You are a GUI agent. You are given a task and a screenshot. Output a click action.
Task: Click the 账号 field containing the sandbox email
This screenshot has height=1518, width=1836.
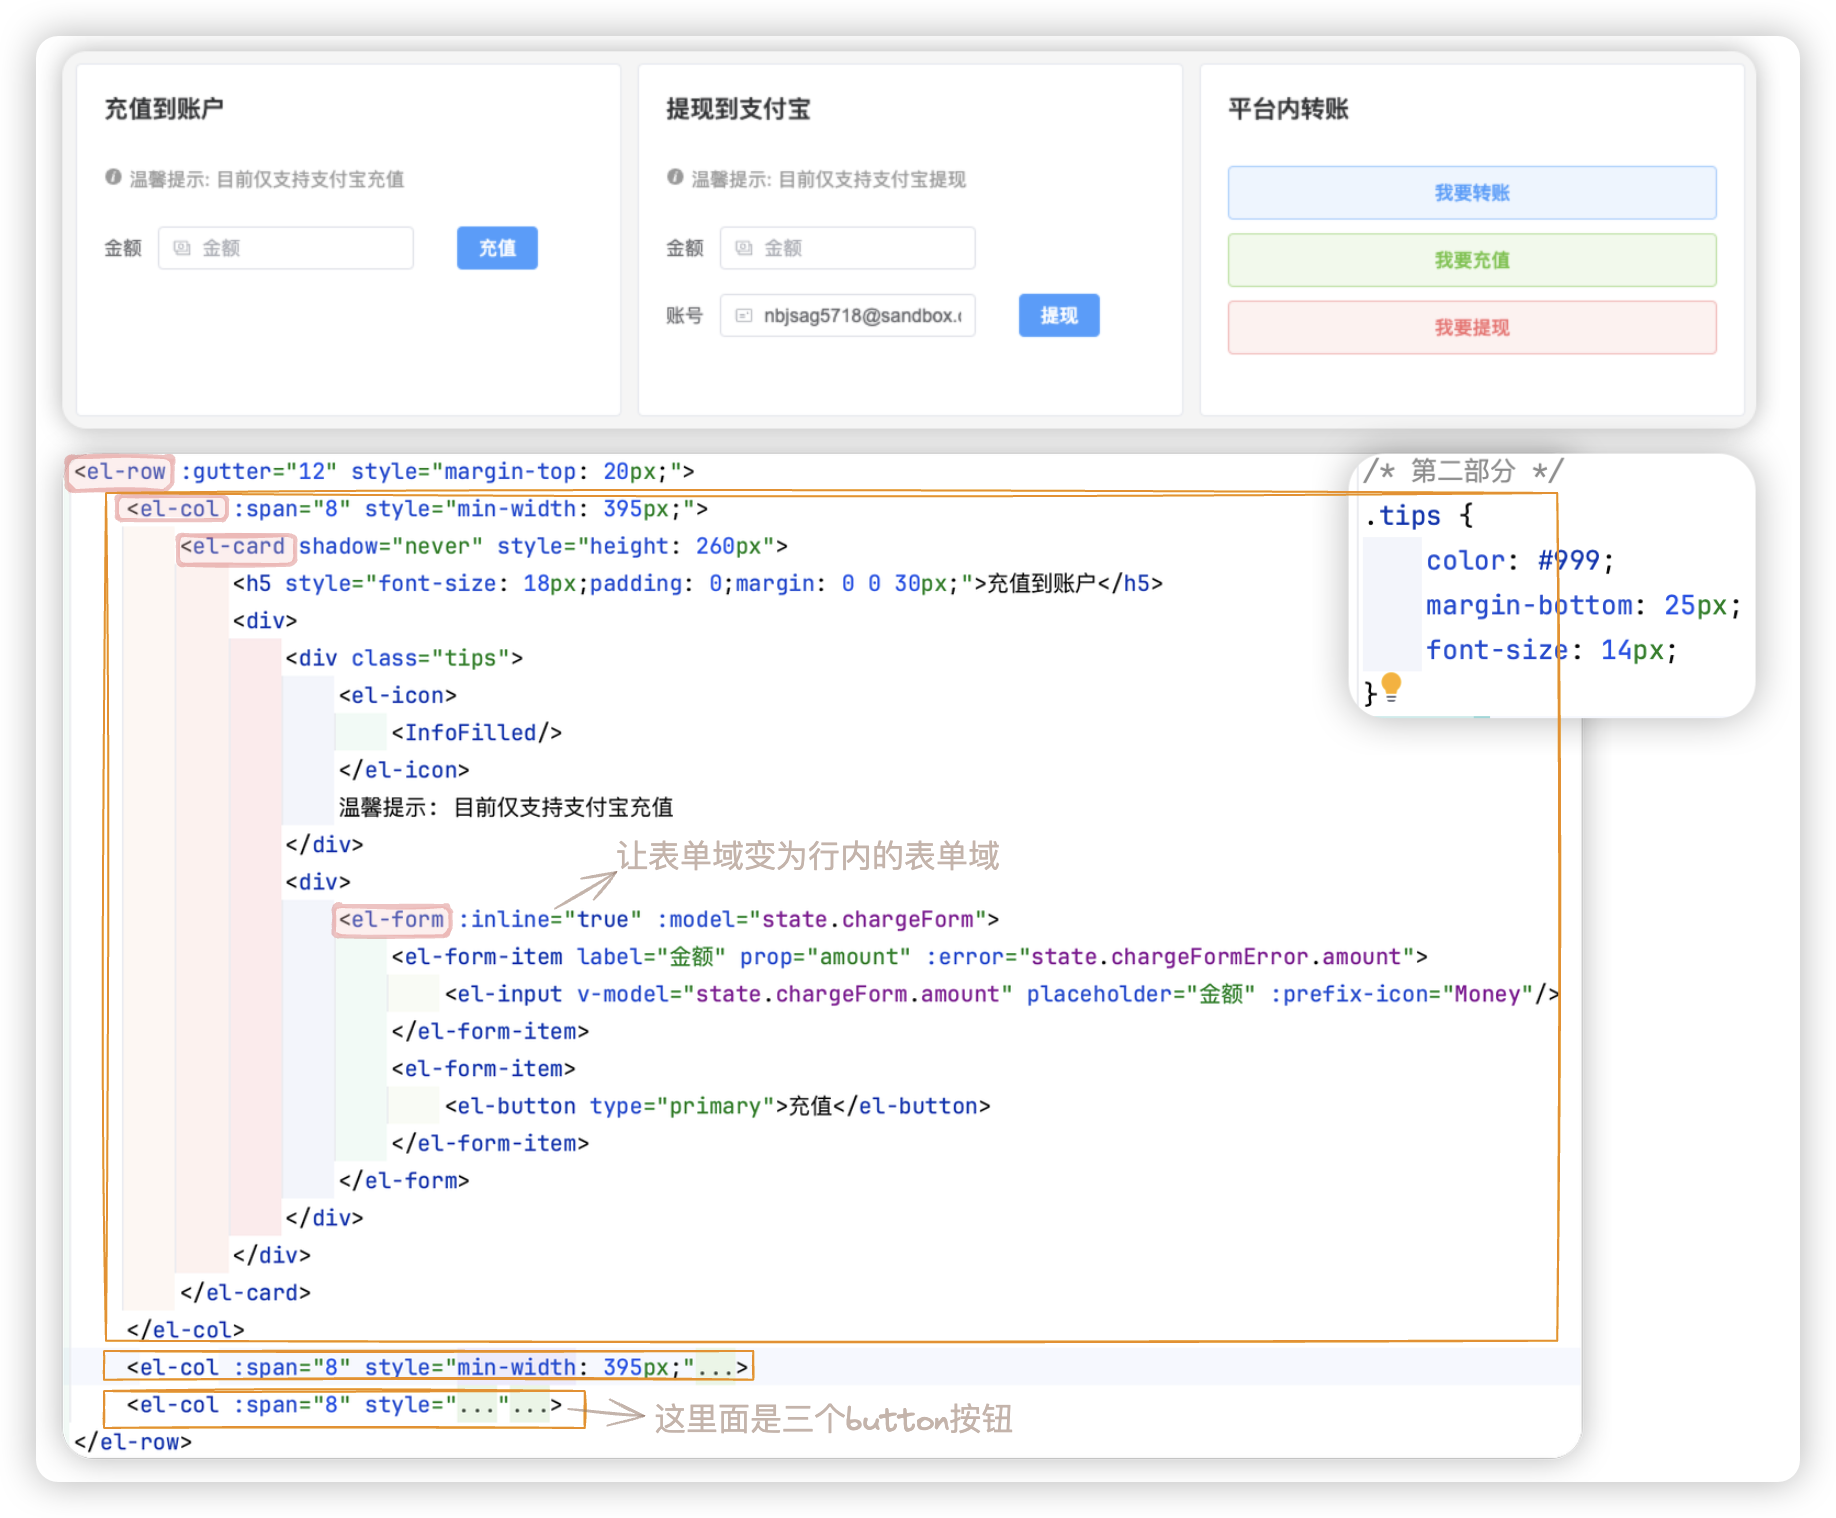[860, 316]
